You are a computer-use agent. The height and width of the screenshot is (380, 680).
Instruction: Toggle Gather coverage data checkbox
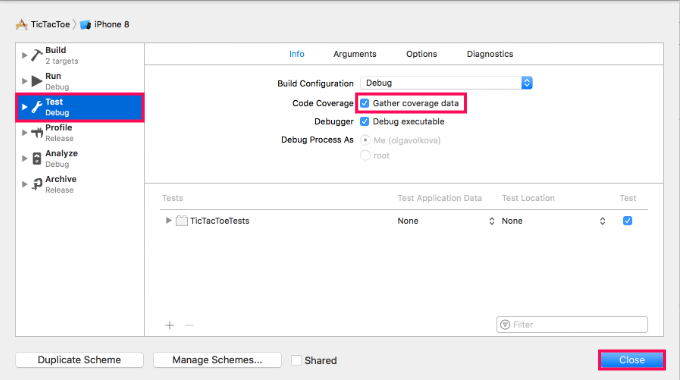pyautogui.click(x=364, y=103)
